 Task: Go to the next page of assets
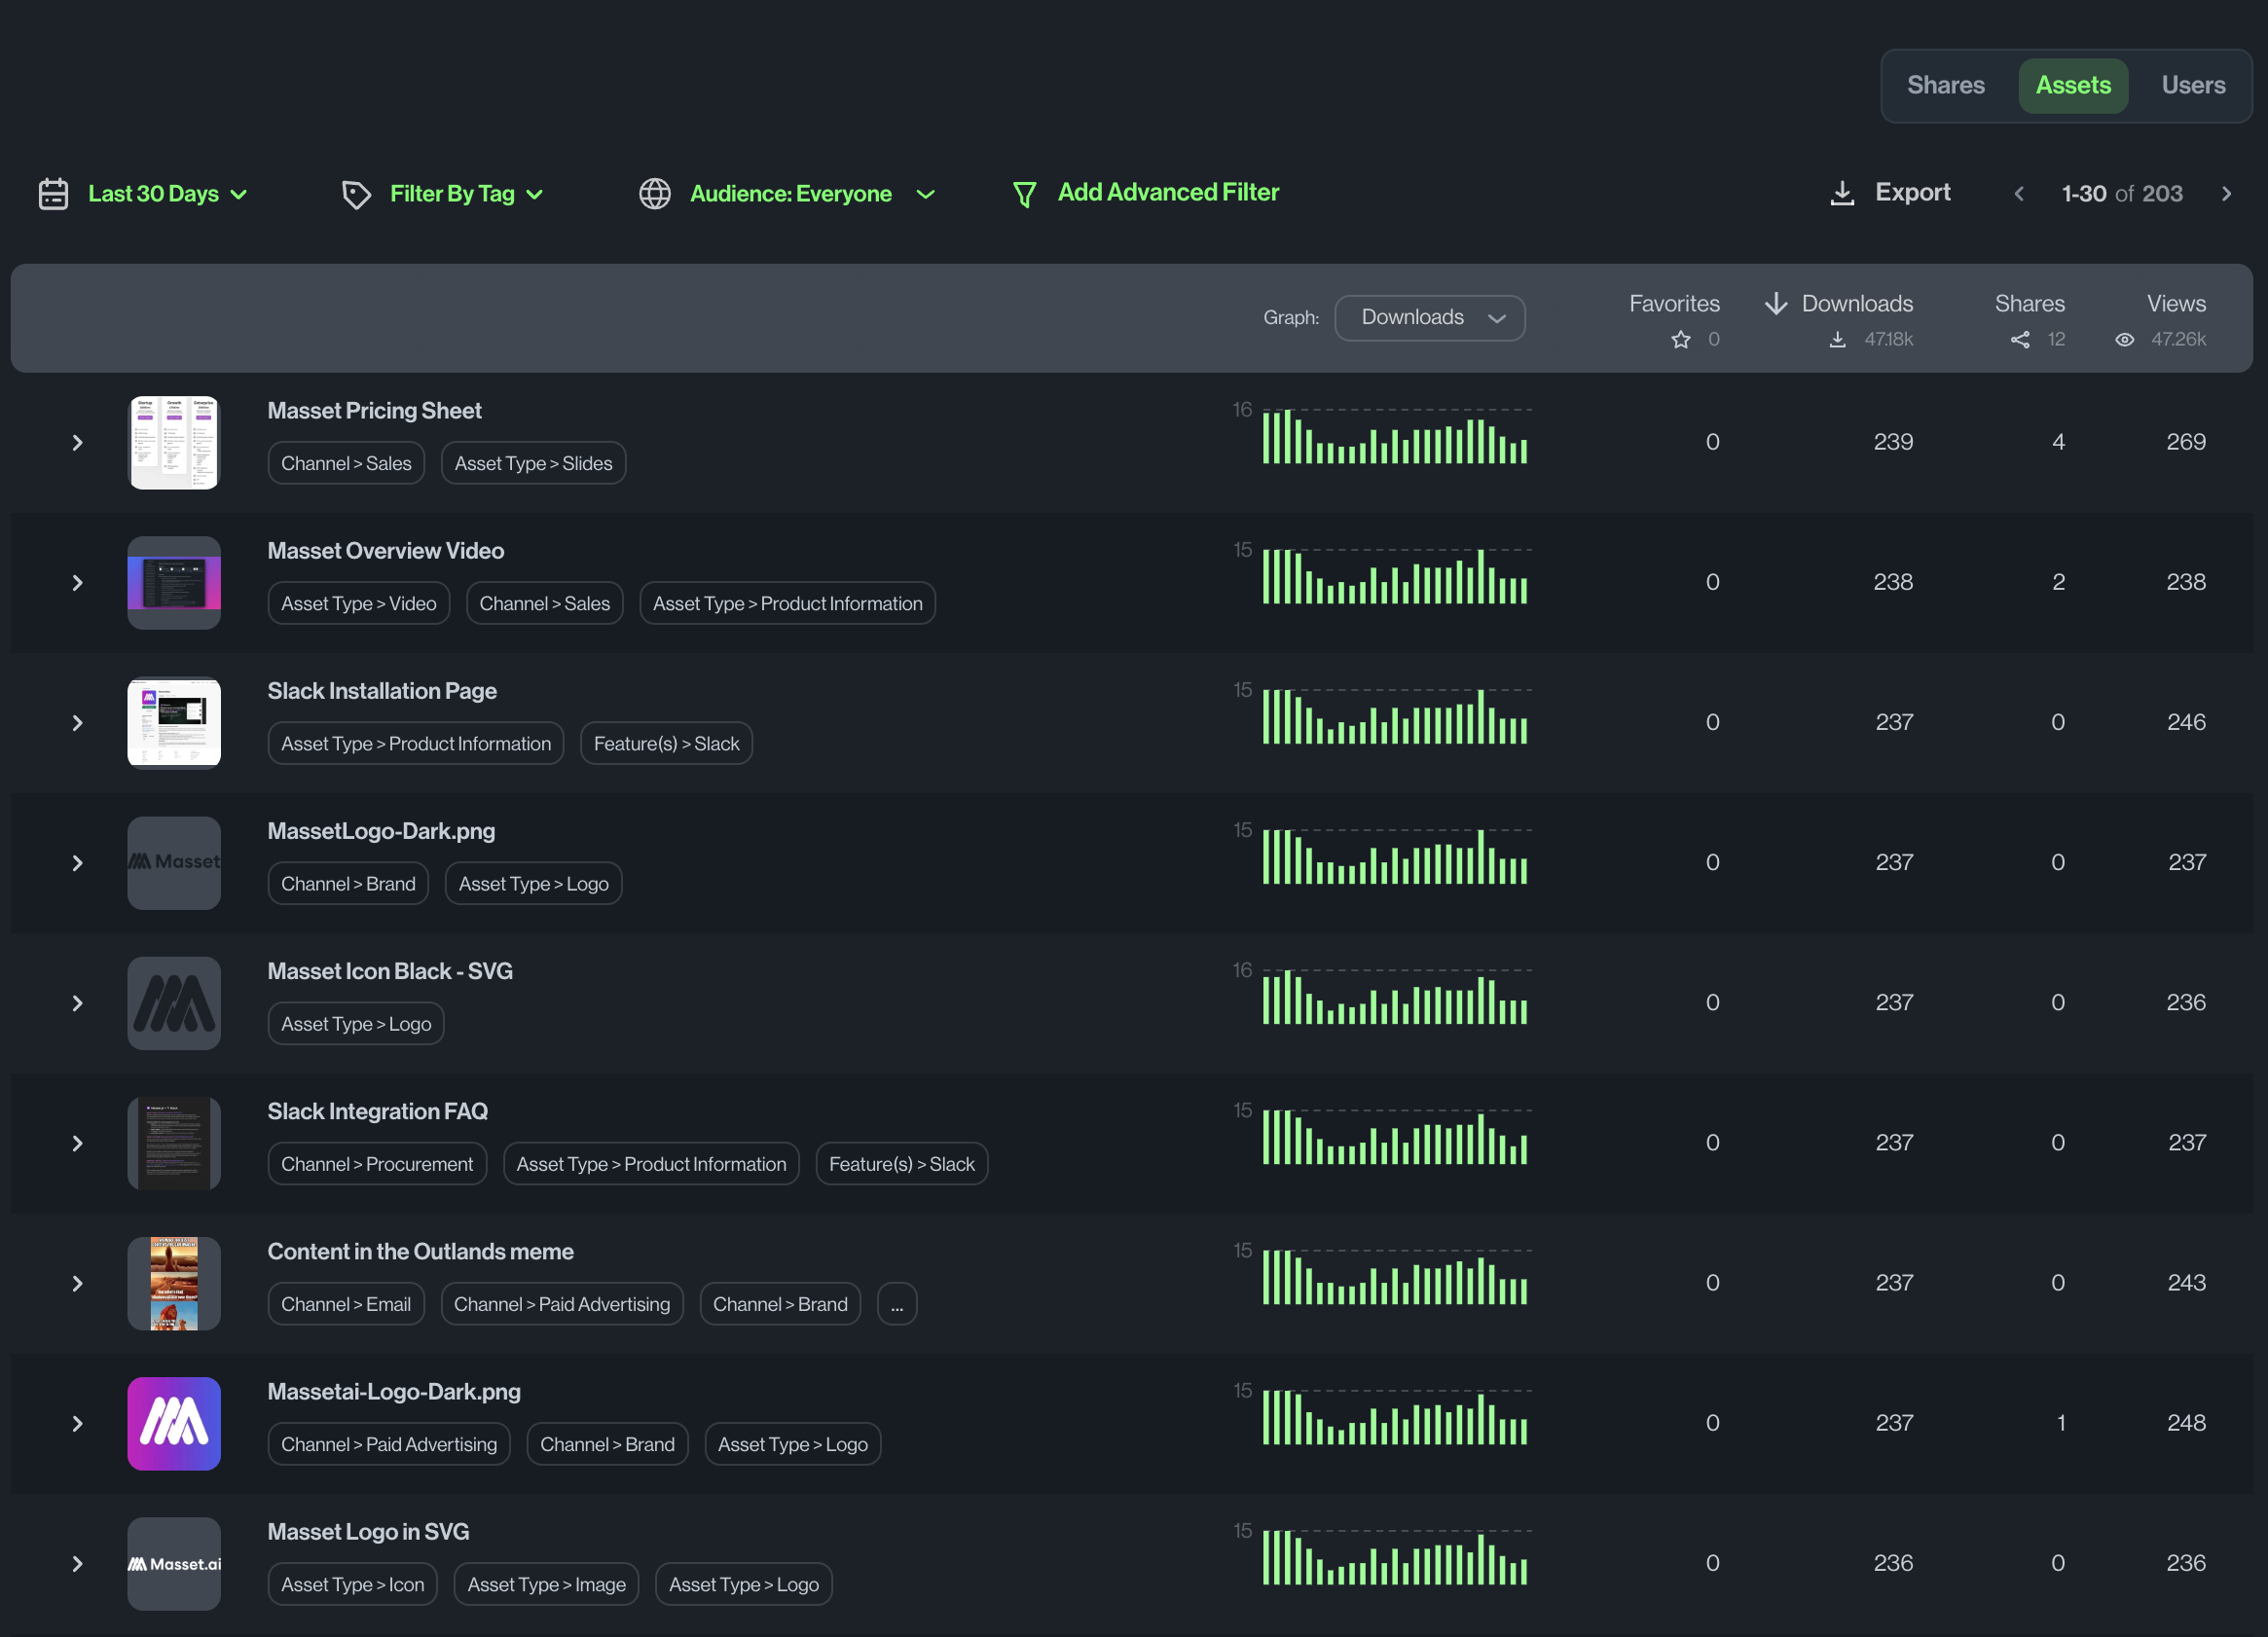click(x=2228, y=194)
